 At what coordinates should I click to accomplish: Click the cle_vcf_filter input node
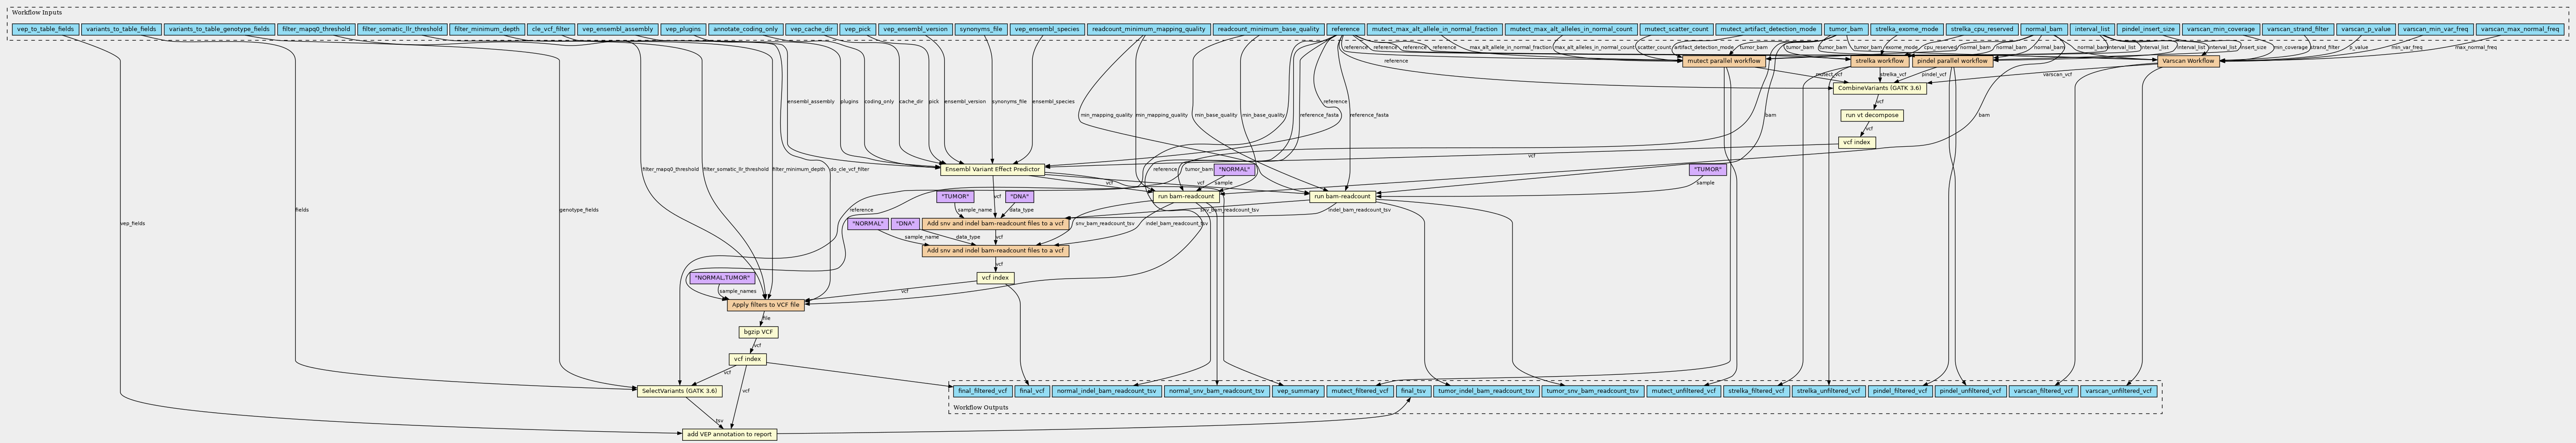tap(551, 30)
